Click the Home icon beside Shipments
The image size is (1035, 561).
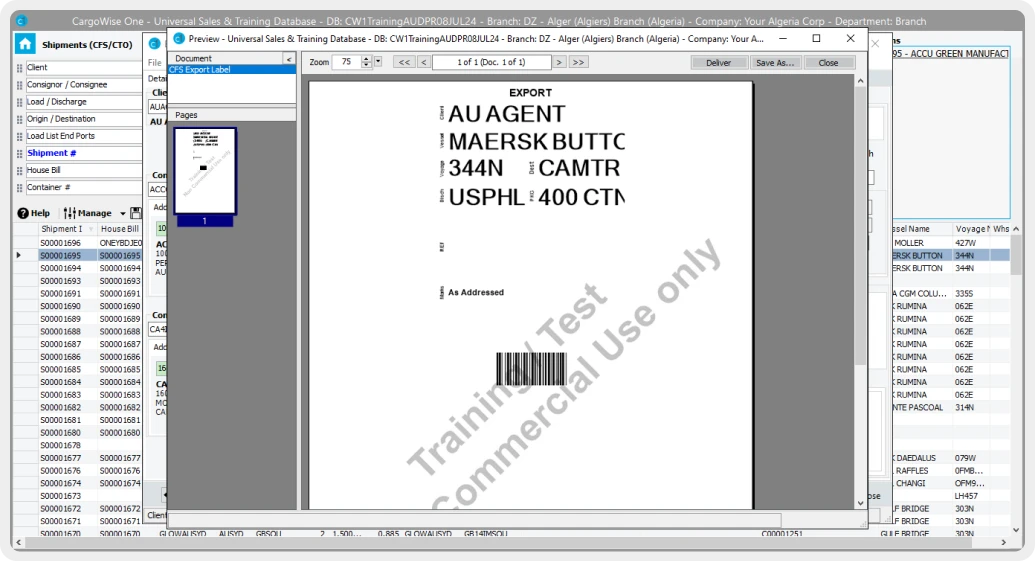pos(25,45)
